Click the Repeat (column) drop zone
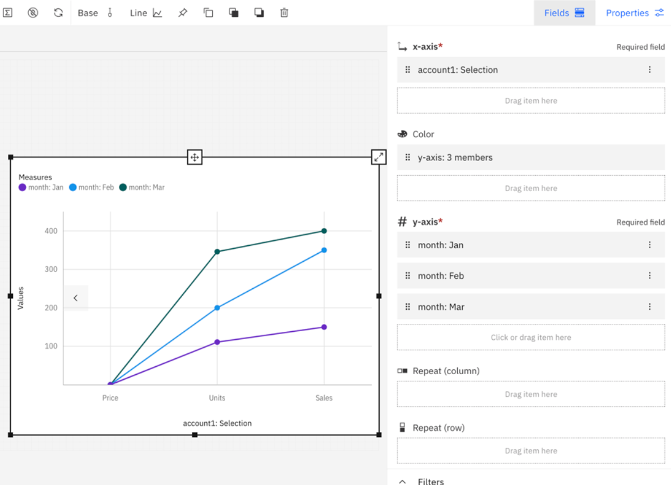This screenshot has height=486, width=672. pyautogui.click(x=531, y=394)
